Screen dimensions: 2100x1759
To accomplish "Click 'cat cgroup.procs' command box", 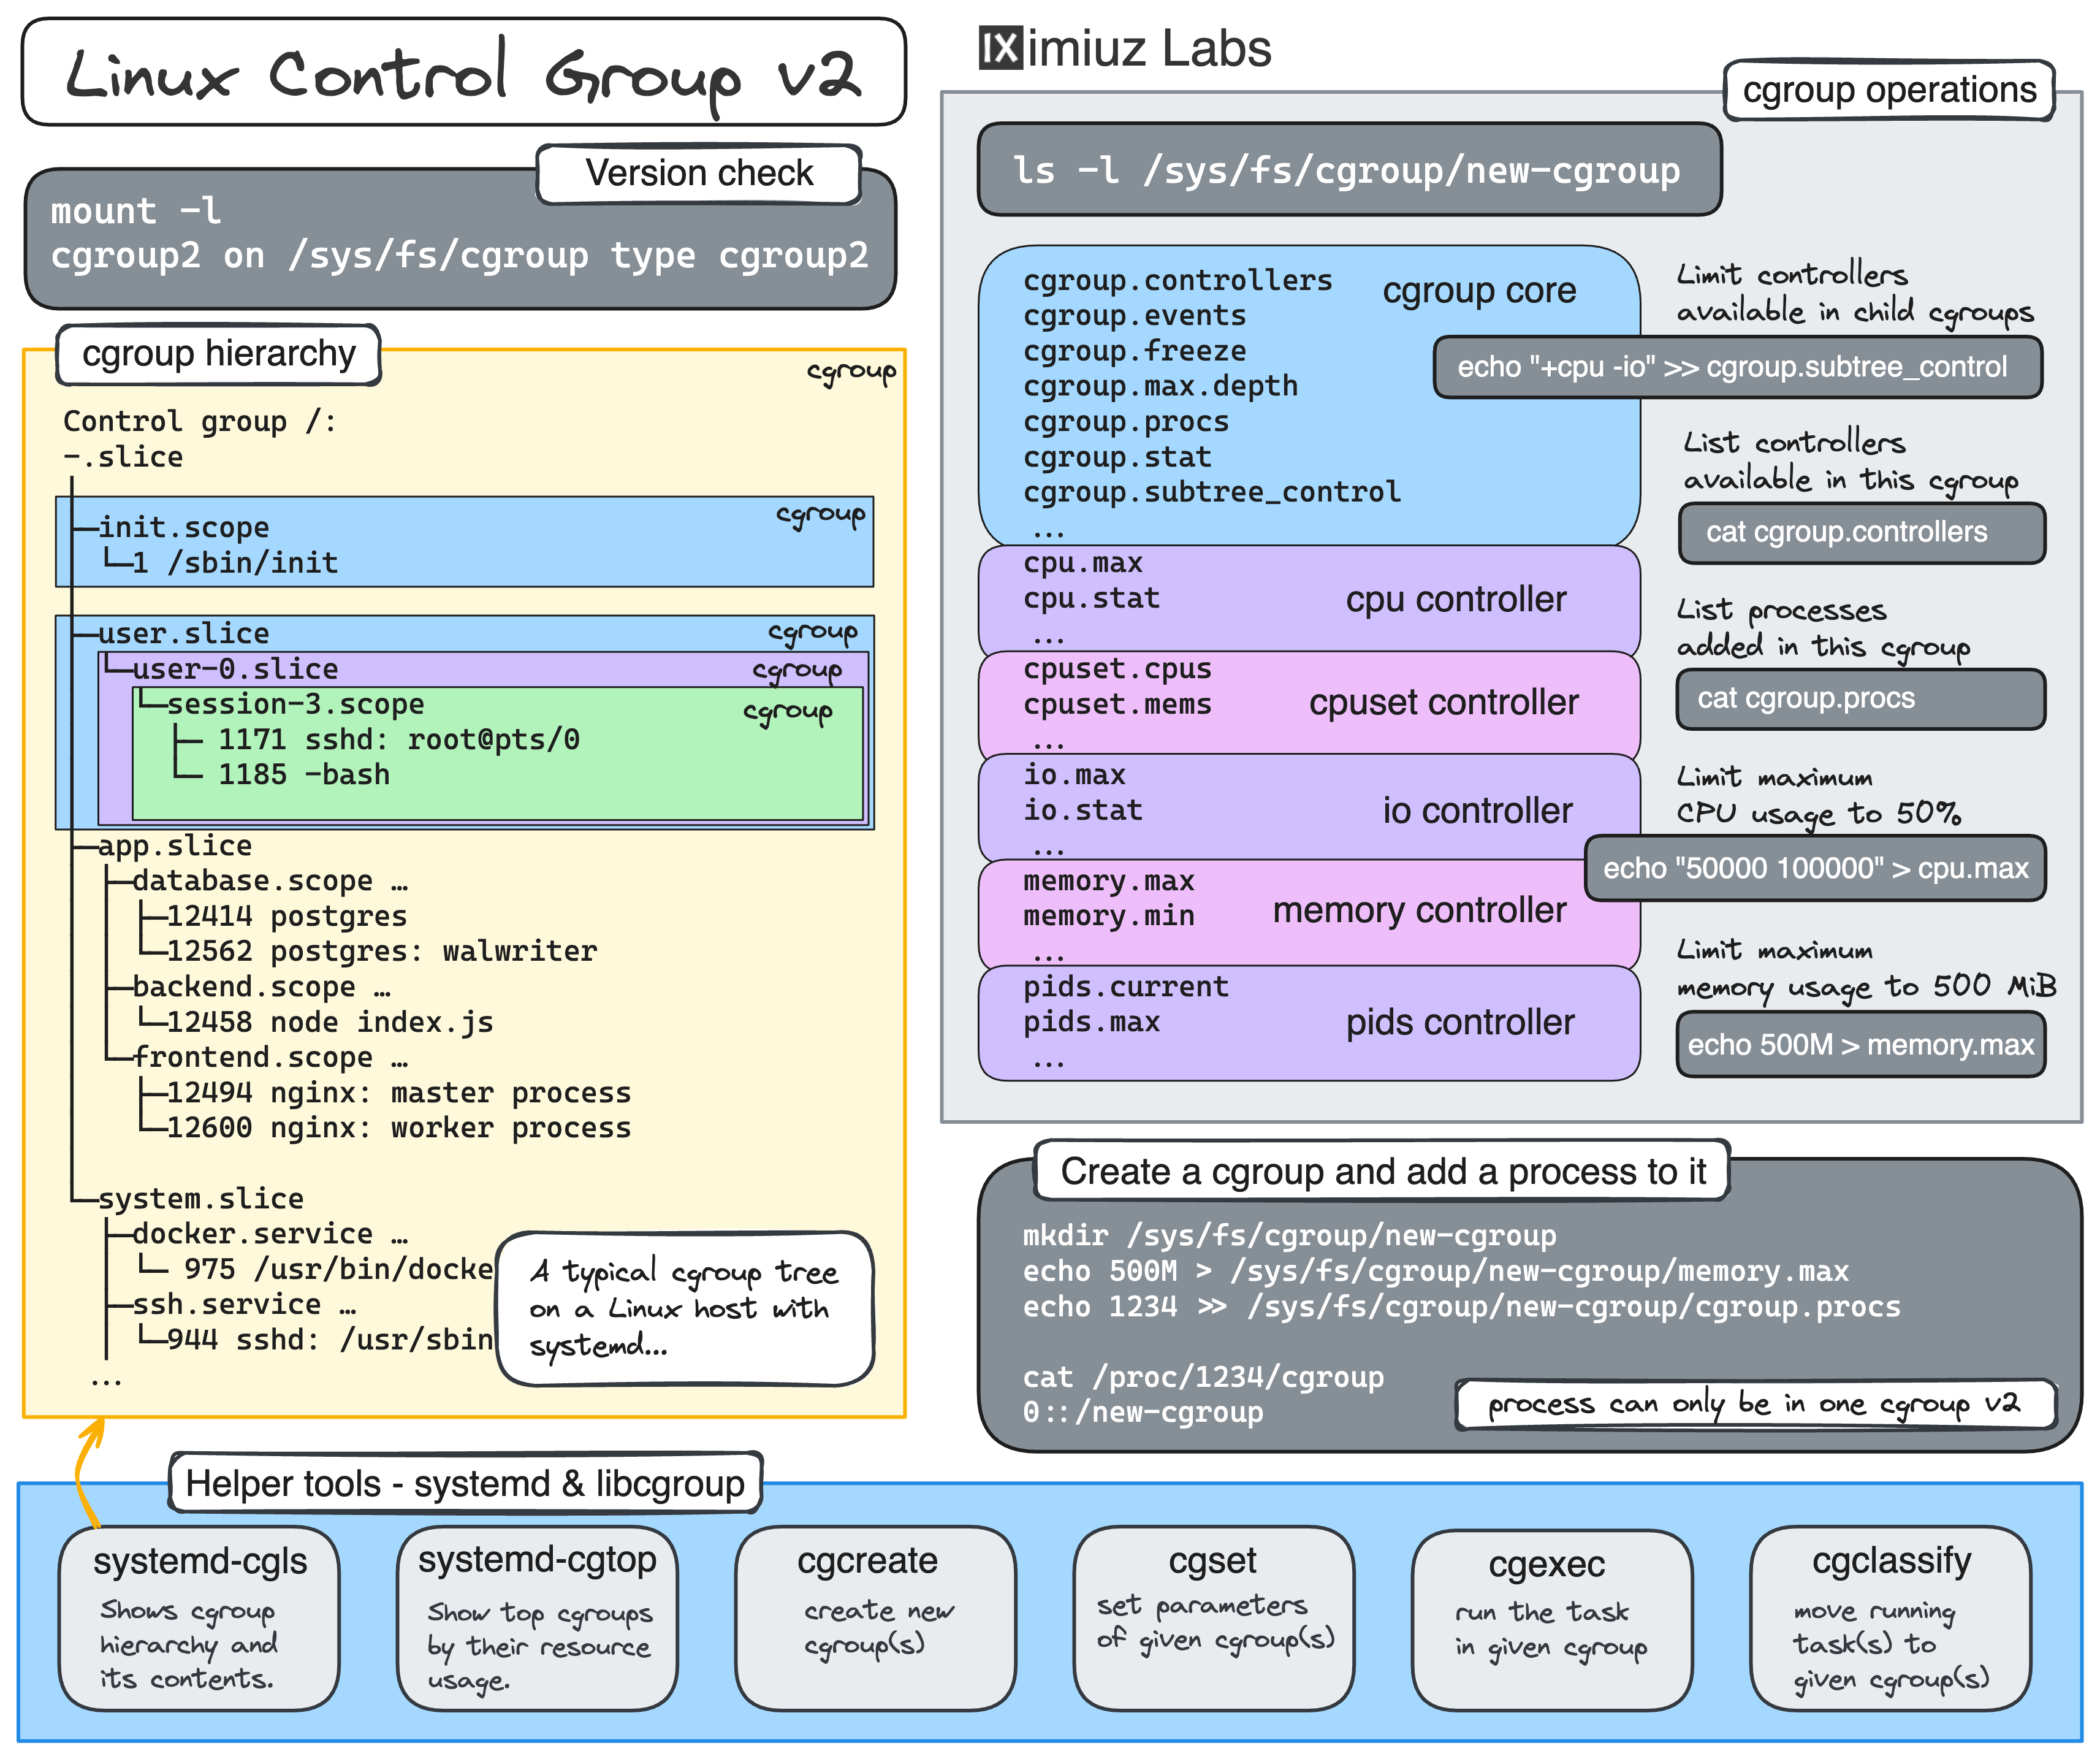I will pos(1861,699).
